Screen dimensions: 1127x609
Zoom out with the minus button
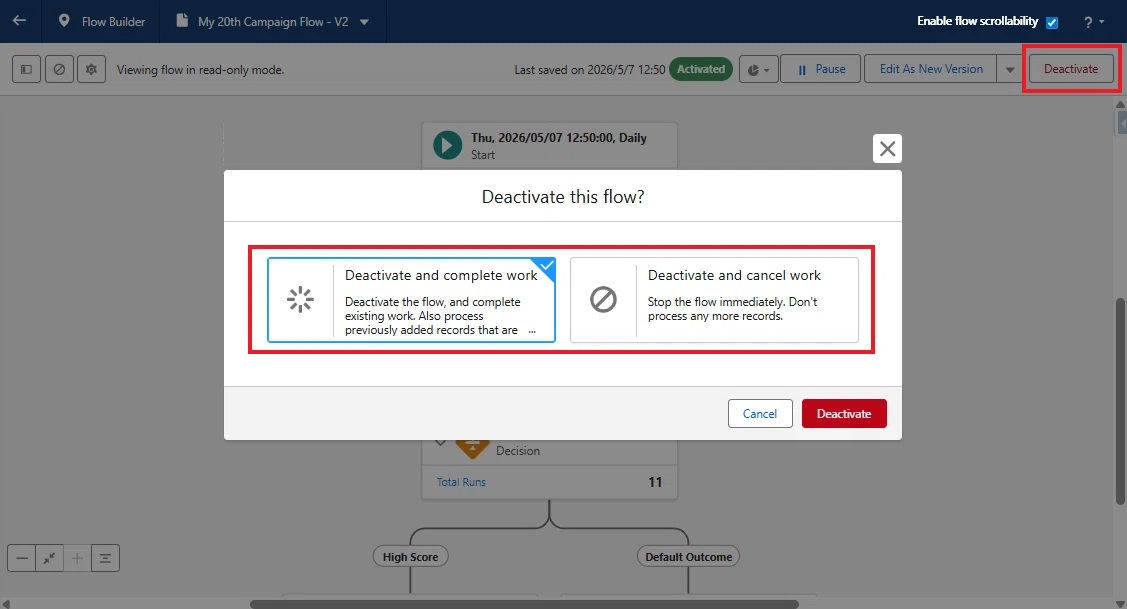(x=22, y=558)
